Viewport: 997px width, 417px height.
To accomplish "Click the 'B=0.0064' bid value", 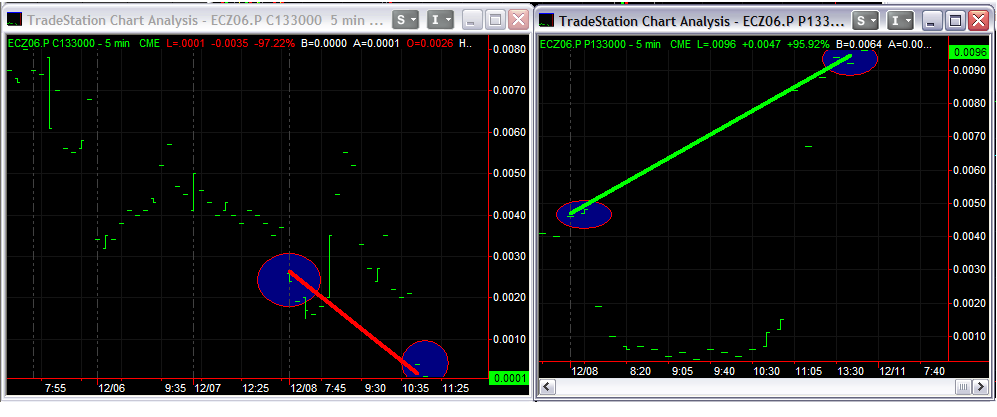I will click(x=860, y=44).
